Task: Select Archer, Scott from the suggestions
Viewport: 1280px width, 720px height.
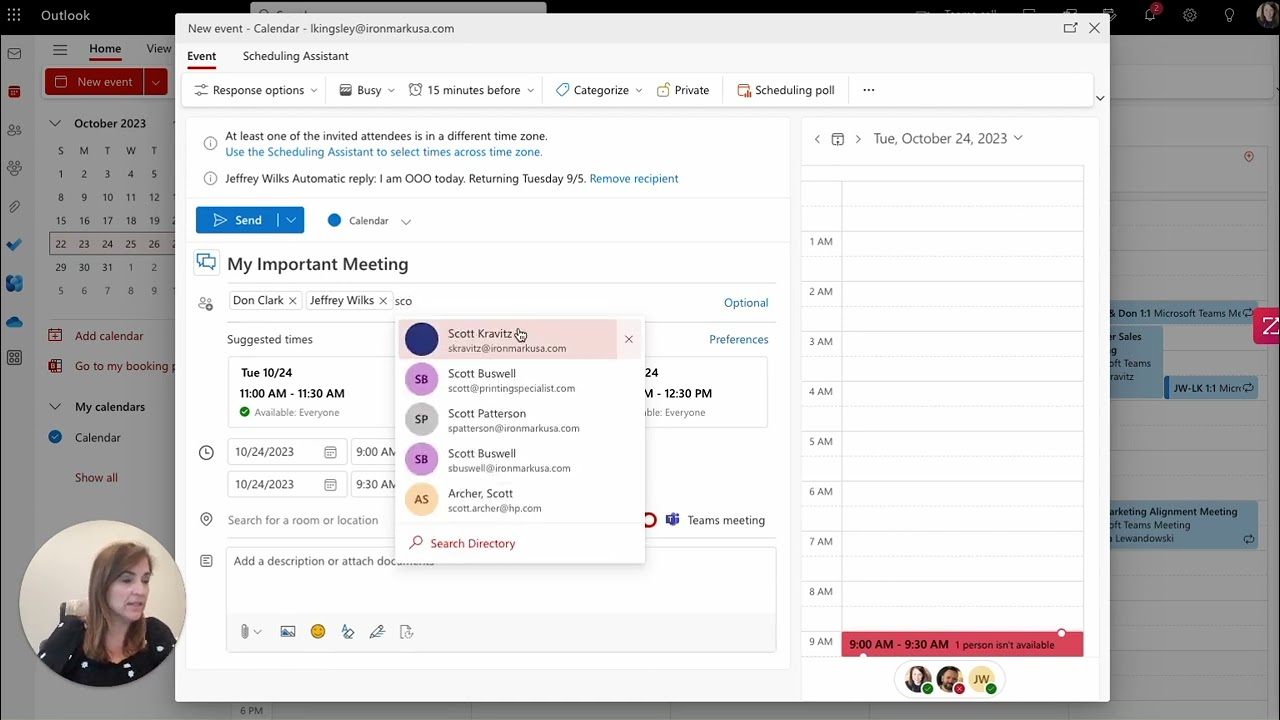Action: coord(520,500)
